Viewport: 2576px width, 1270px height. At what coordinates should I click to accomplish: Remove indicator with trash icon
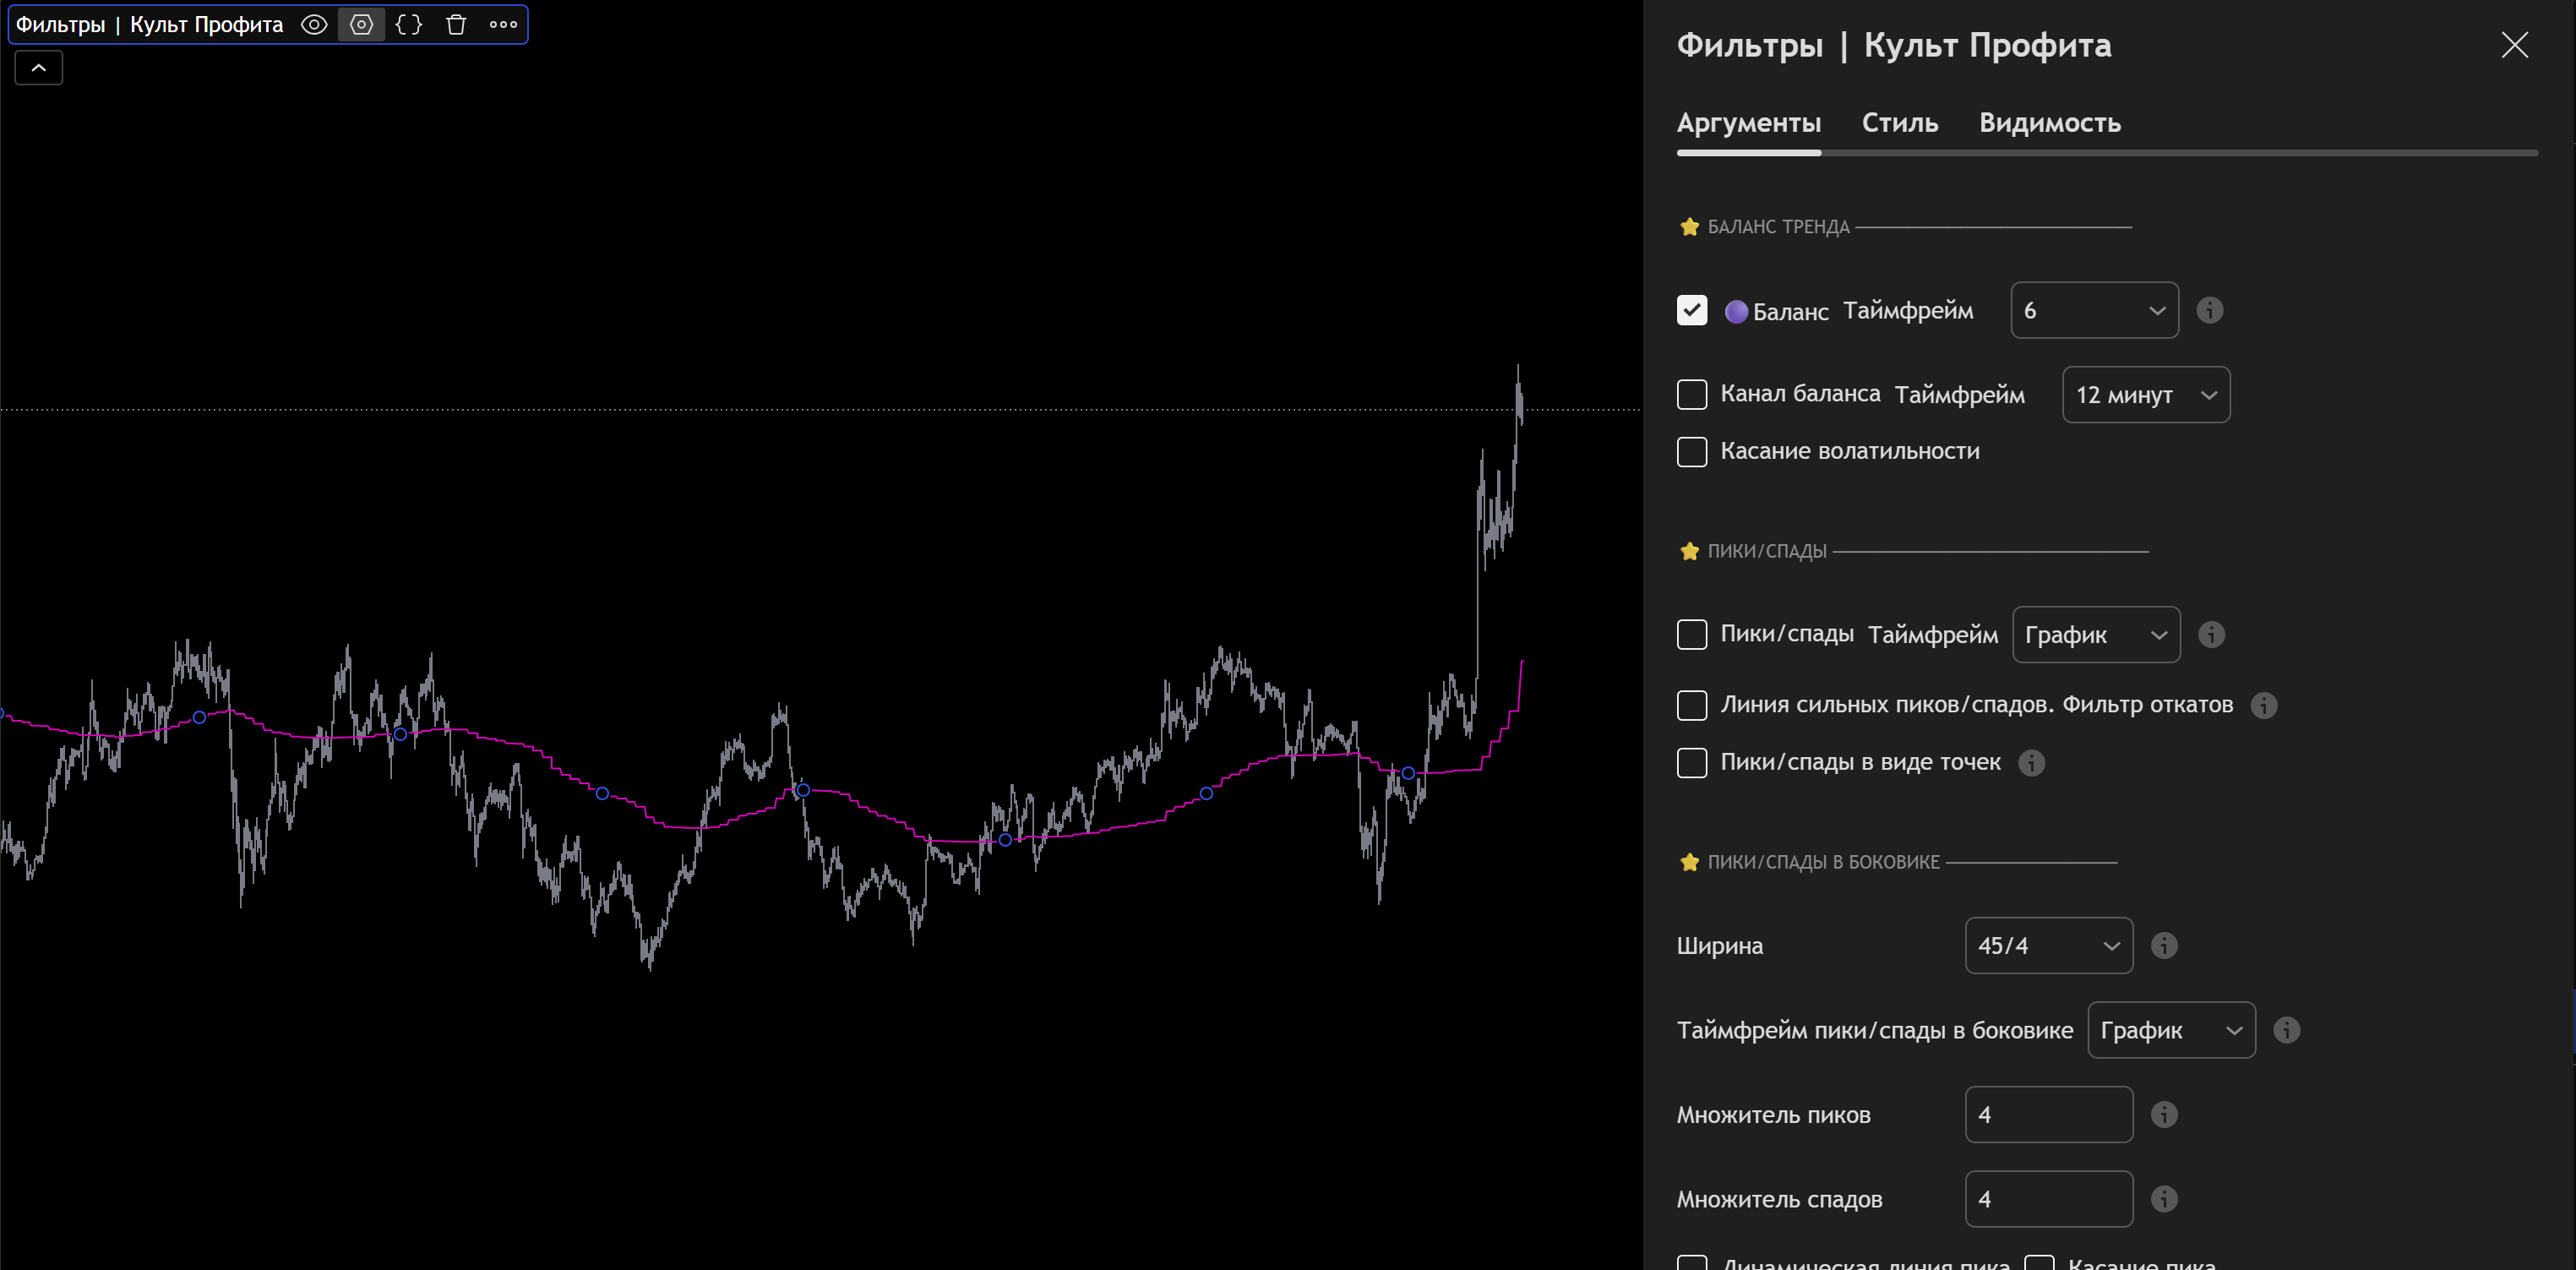tap(456, 25)
